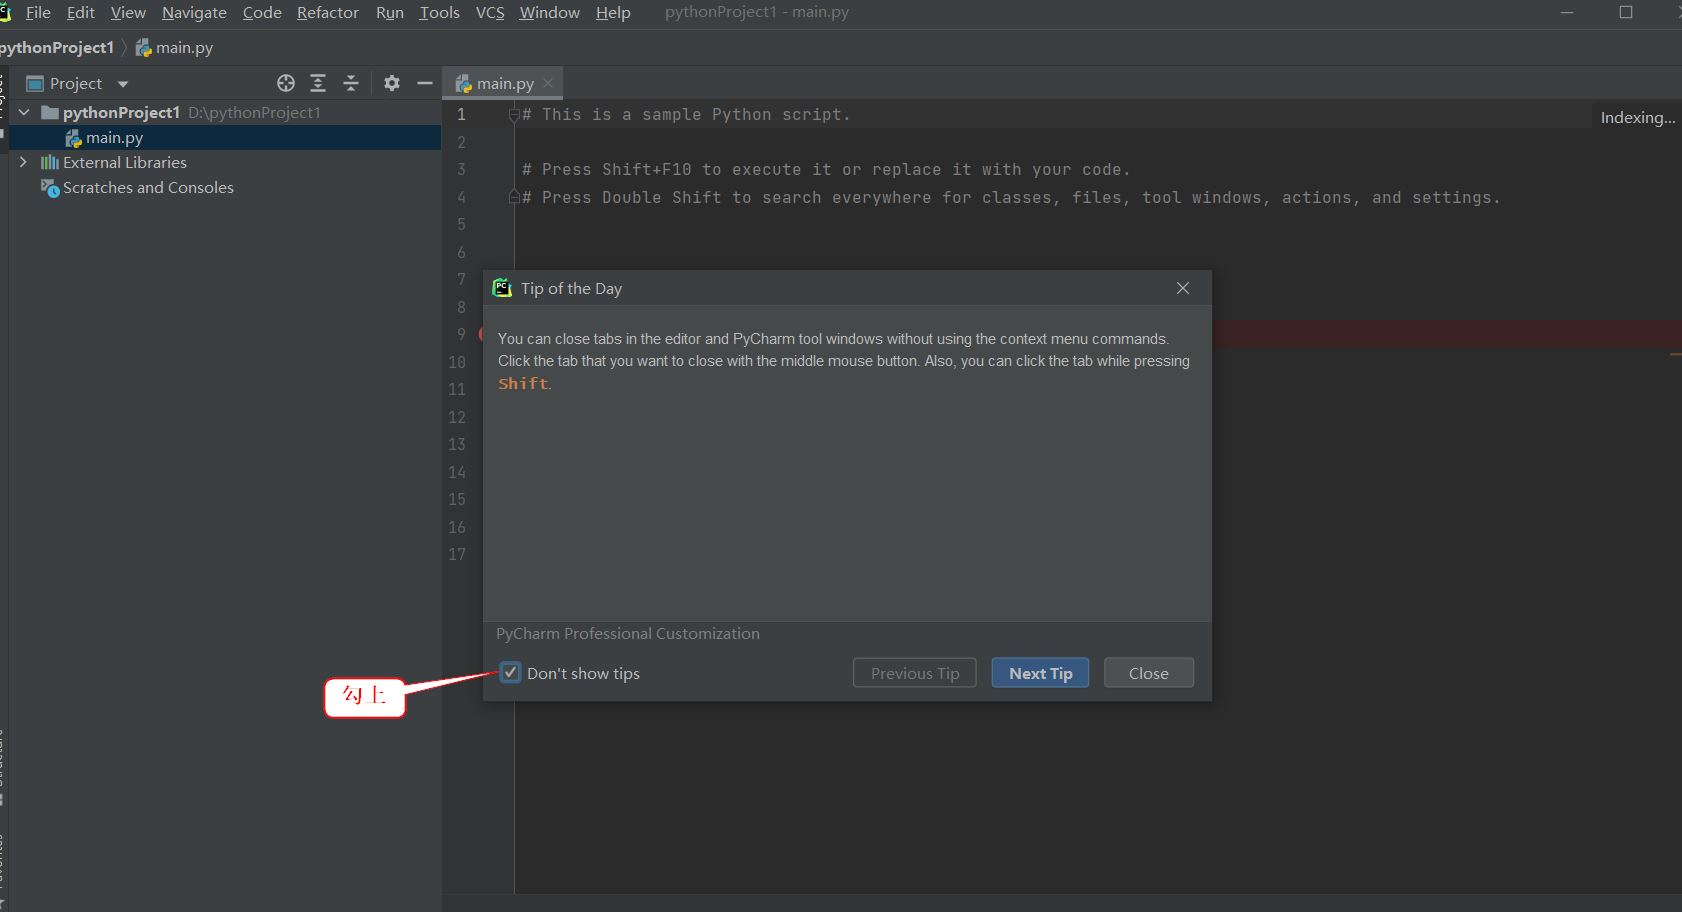Open the Help menu
Image resolution: width=1682 pixels, height=912 pixels.
613,12
